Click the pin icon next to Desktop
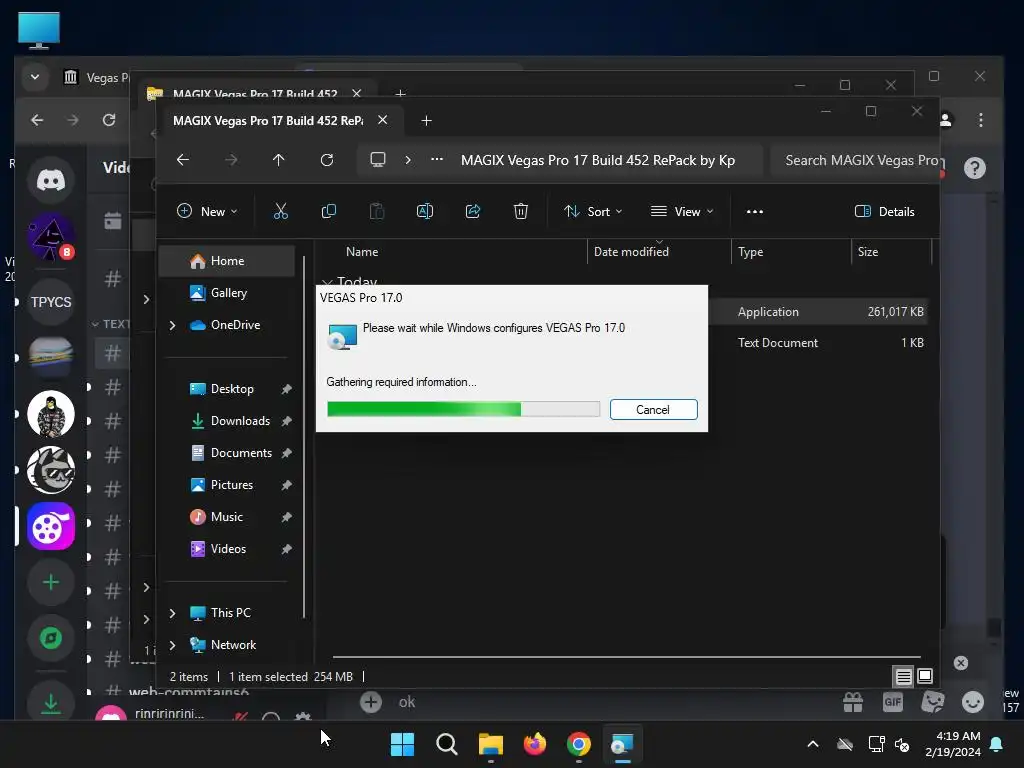Screen dimensions: 1024x768 coord(287,389)
